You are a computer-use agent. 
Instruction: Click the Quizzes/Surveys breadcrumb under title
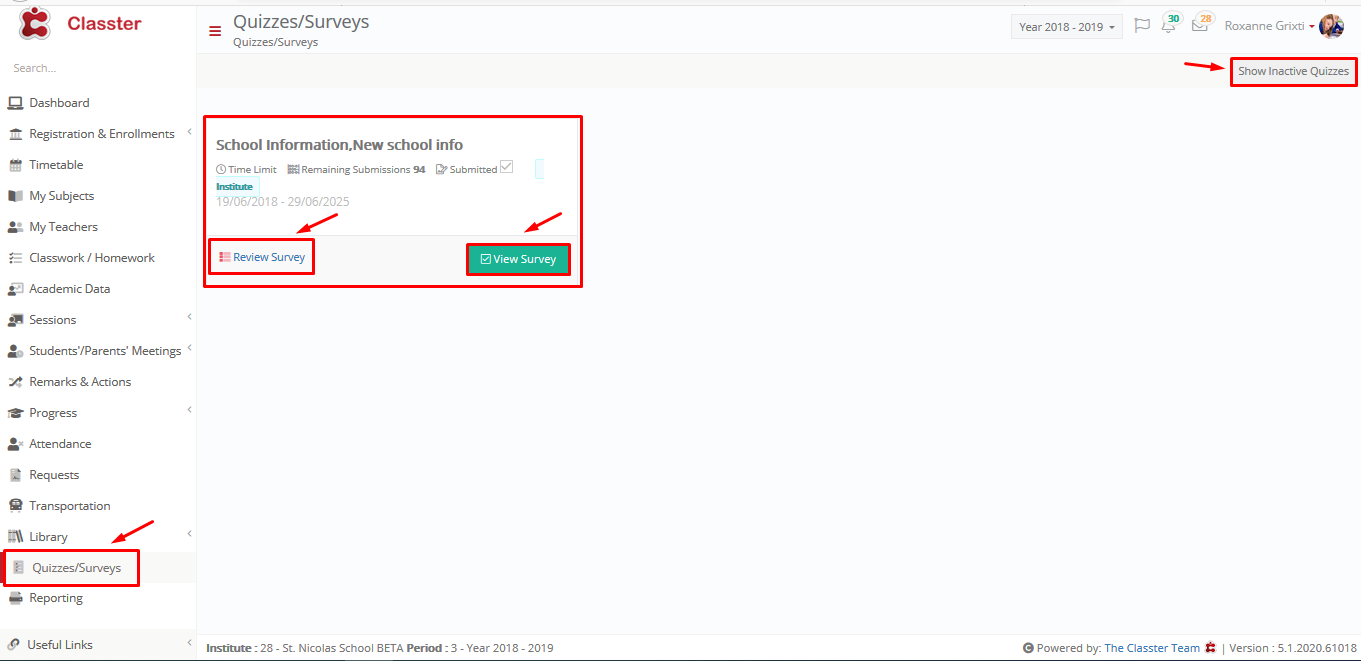[276, 43]
